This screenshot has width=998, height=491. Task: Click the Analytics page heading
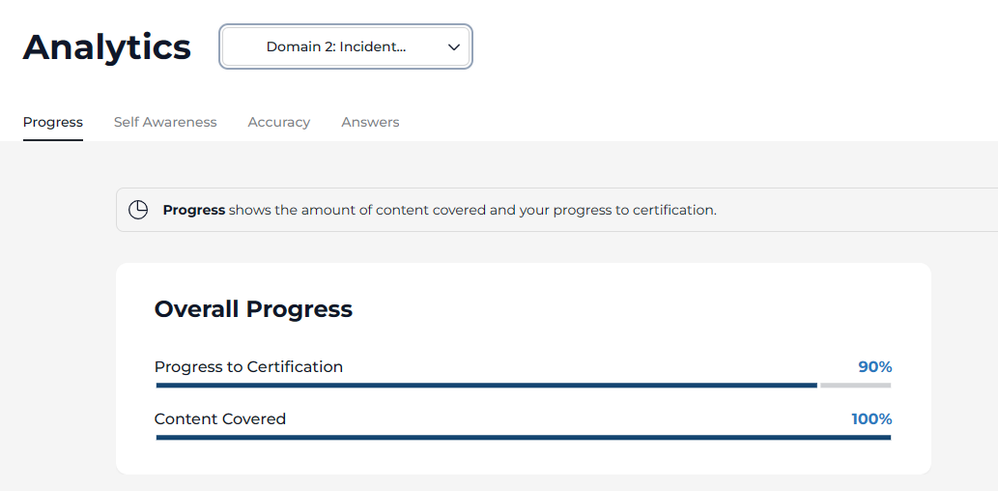[107, 47]
